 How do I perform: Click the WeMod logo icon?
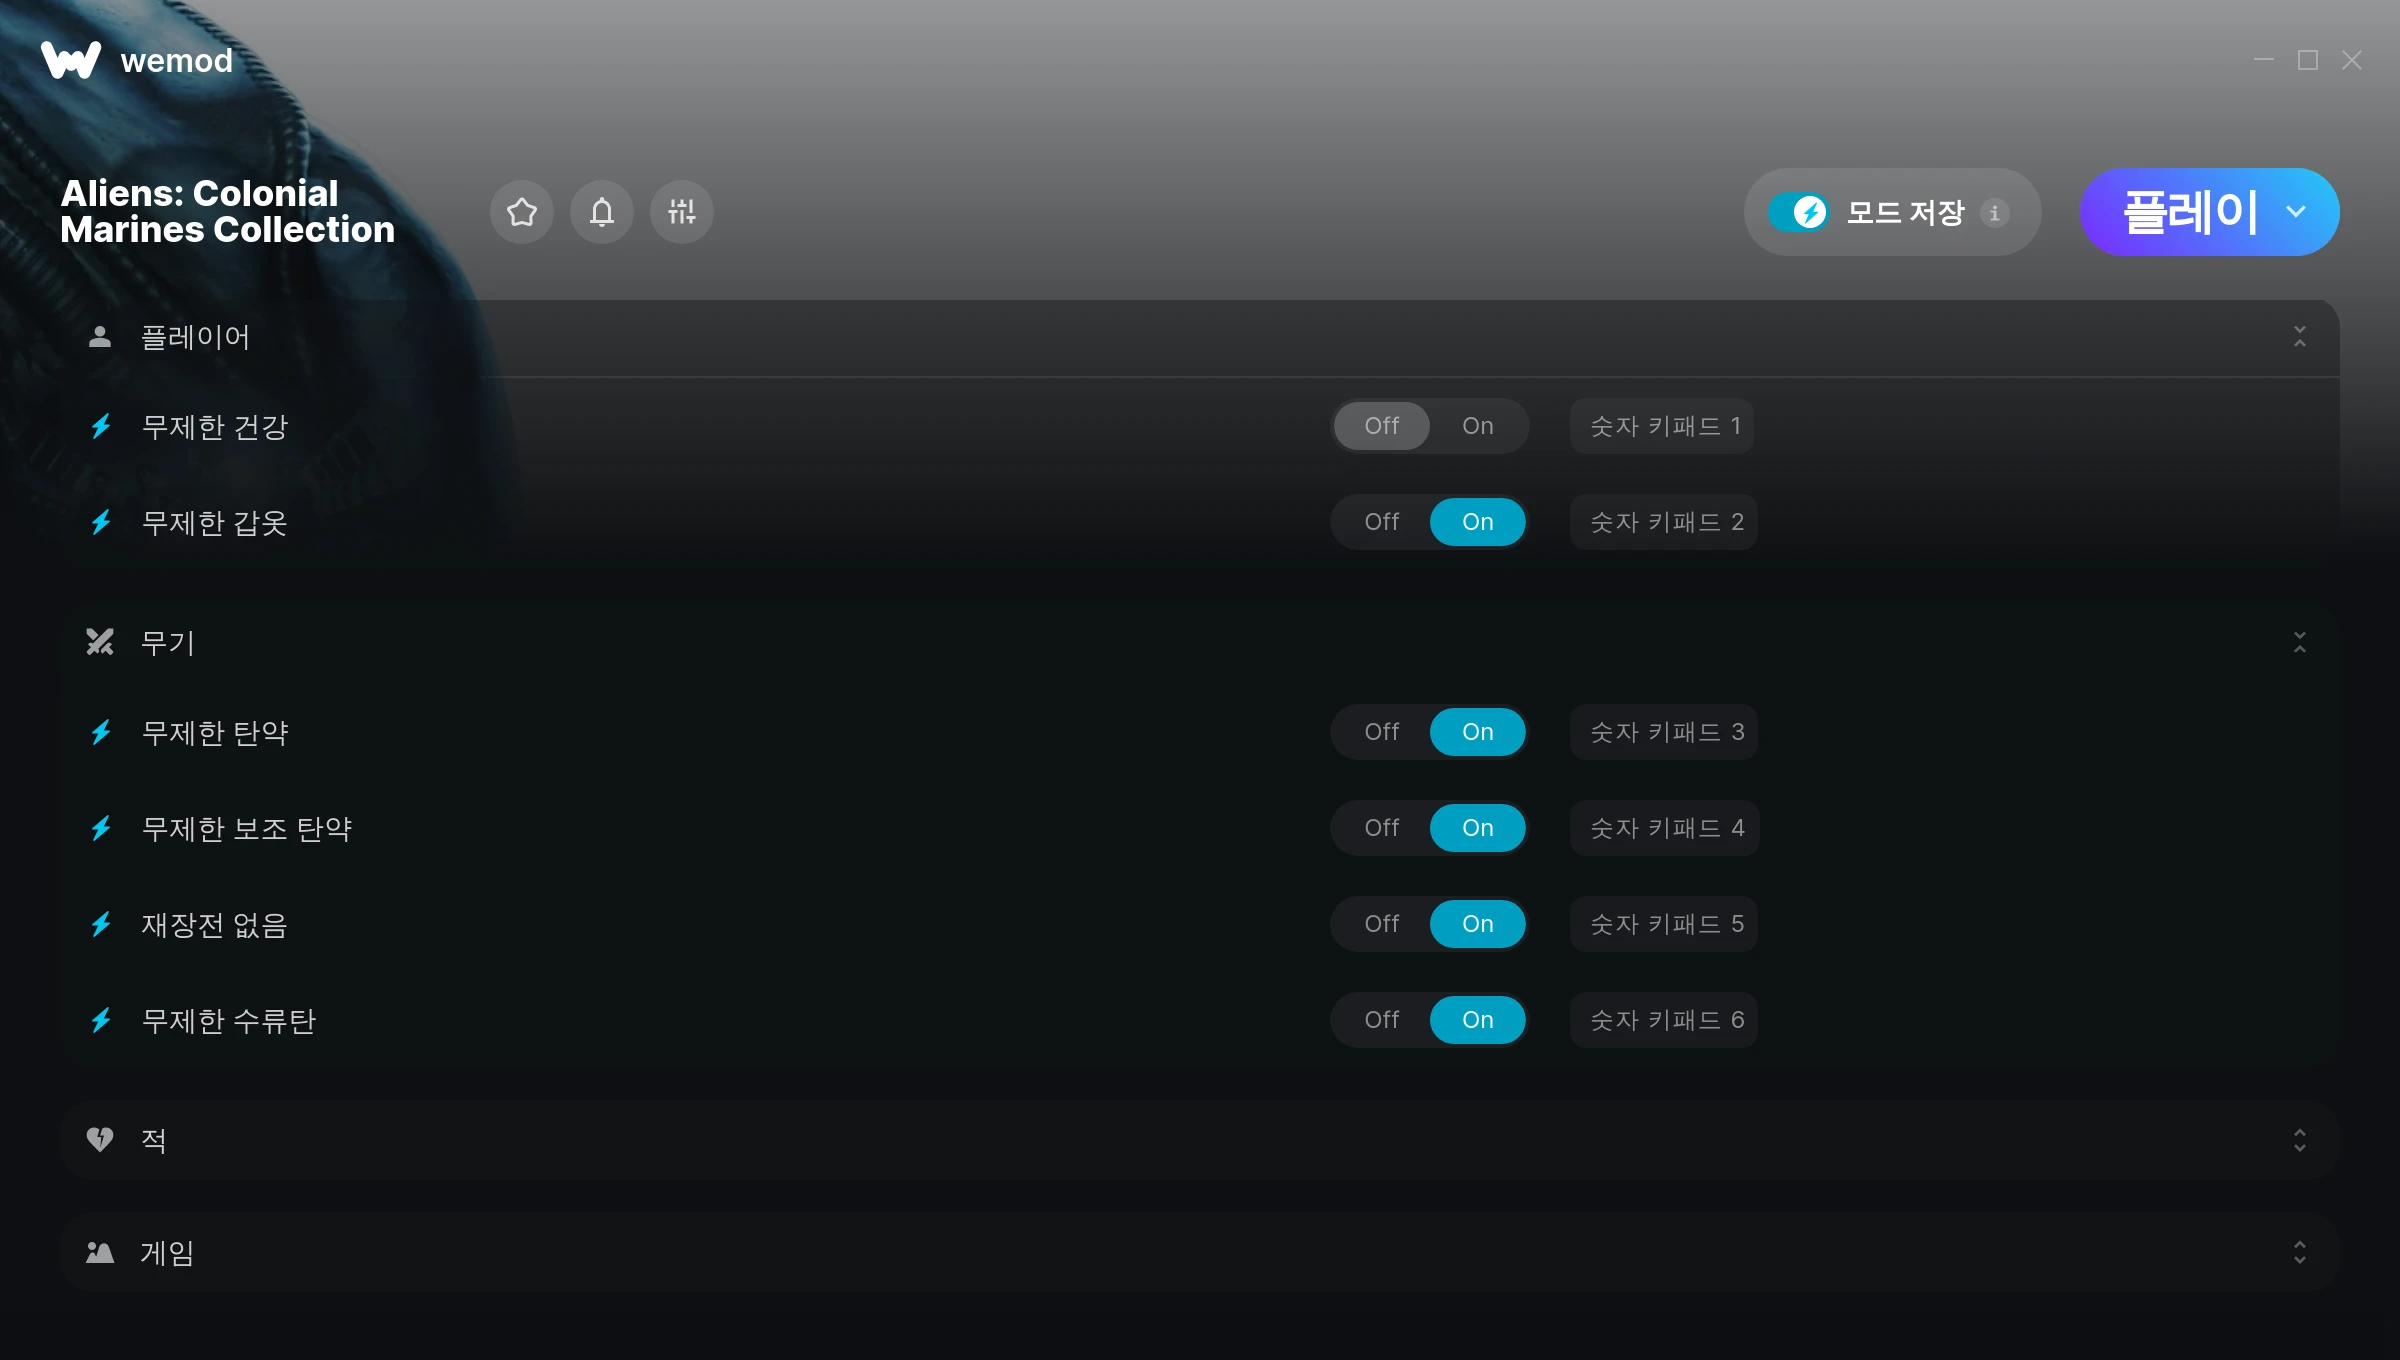coord(71,60)
